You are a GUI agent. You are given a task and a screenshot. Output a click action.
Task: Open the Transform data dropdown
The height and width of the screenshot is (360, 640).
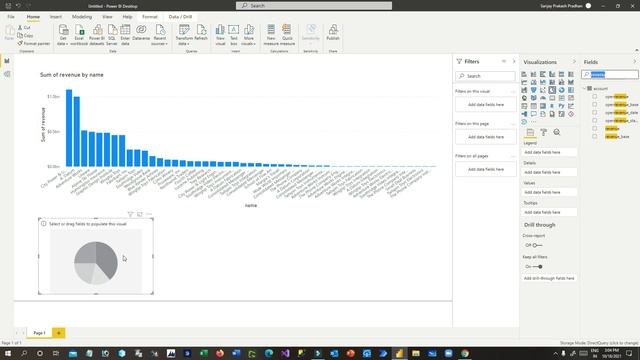pos(184,34)
